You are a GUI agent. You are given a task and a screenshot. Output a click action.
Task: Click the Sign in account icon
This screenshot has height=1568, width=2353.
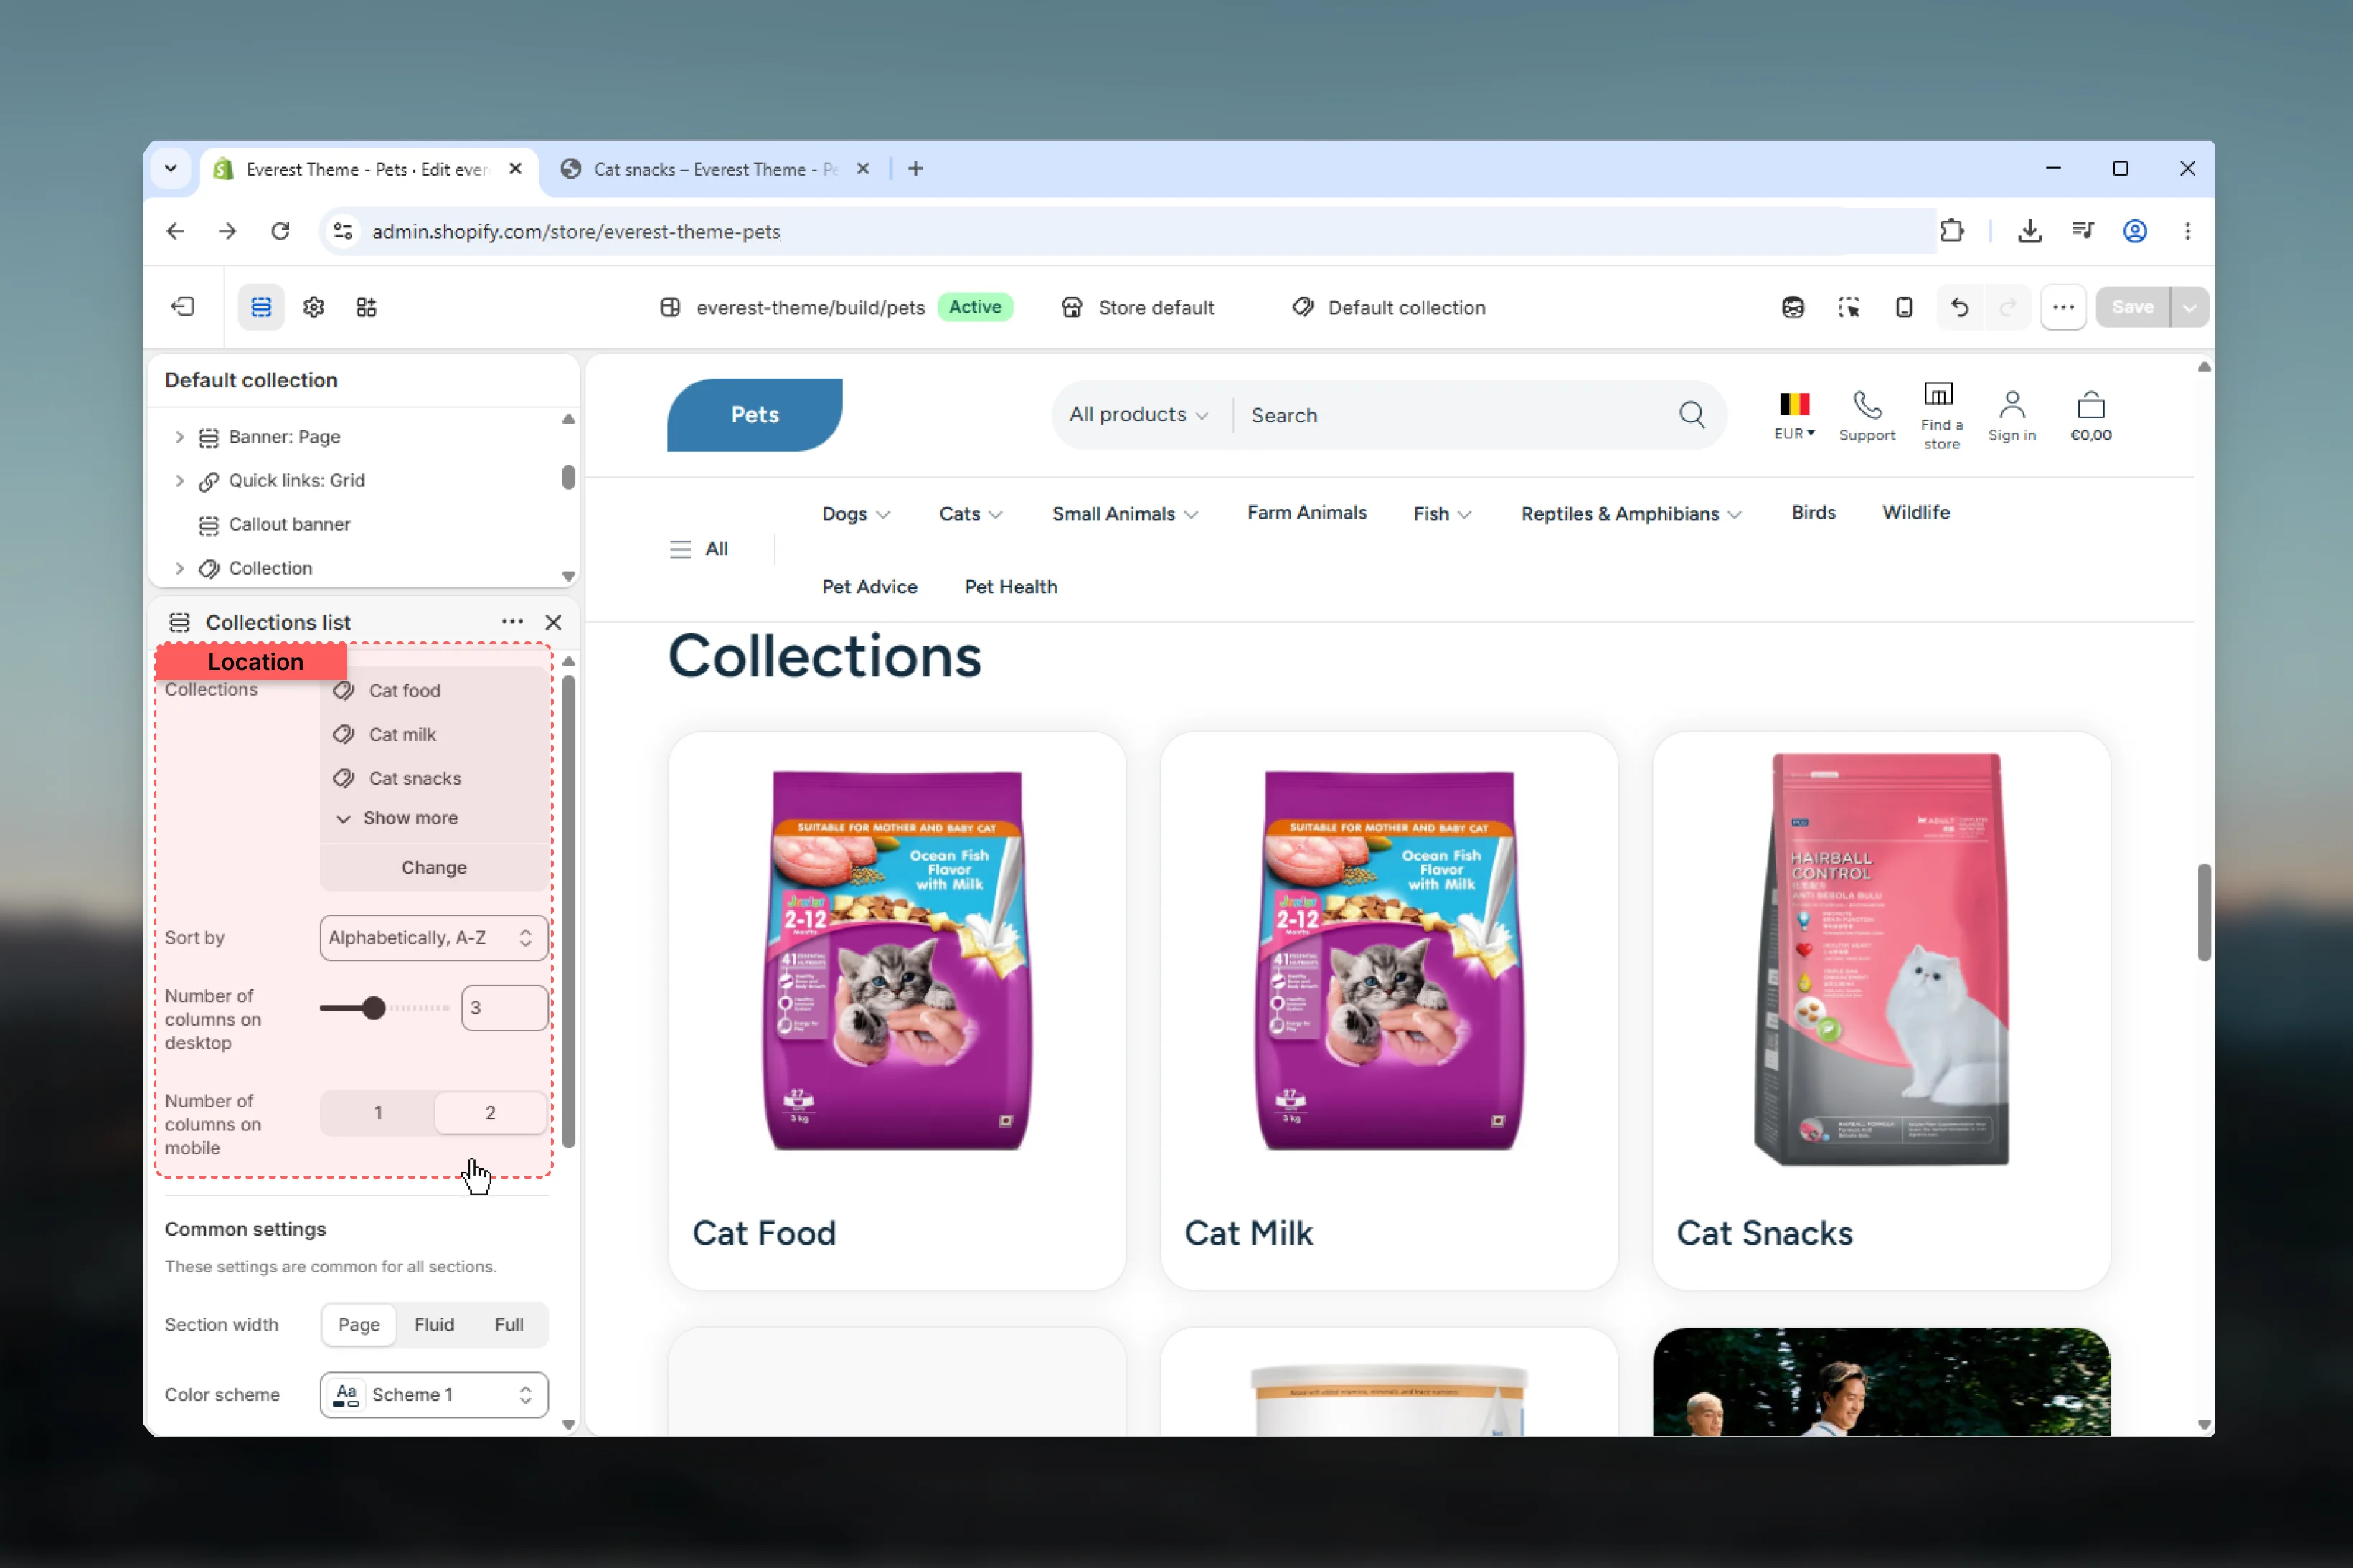(2012, 405)
